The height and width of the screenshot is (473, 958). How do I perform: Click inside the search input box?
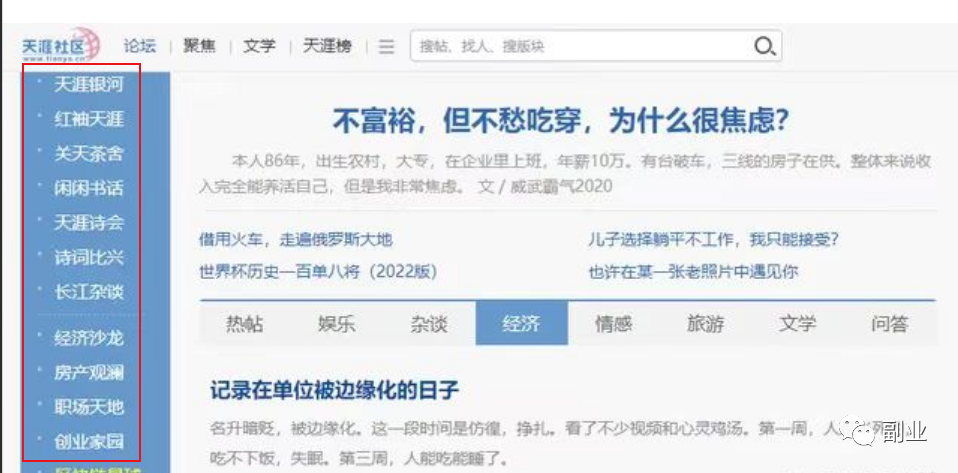pyautogui.click(x=580, y=46)
